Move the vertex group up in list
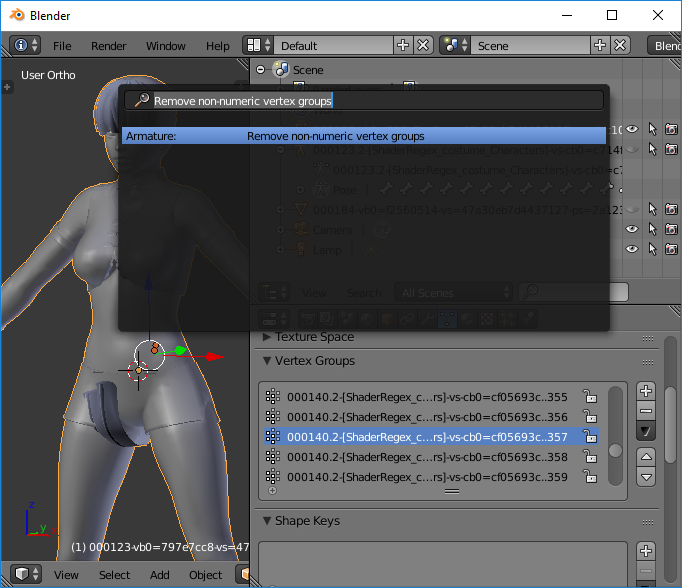682x588 pixels. point(646,457)
